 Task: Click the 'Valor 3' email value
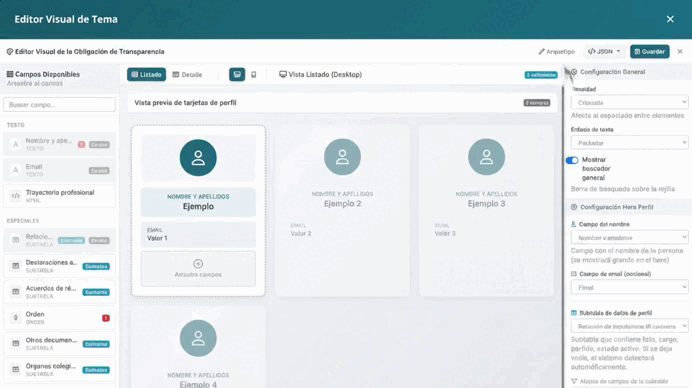click(445, 234)
